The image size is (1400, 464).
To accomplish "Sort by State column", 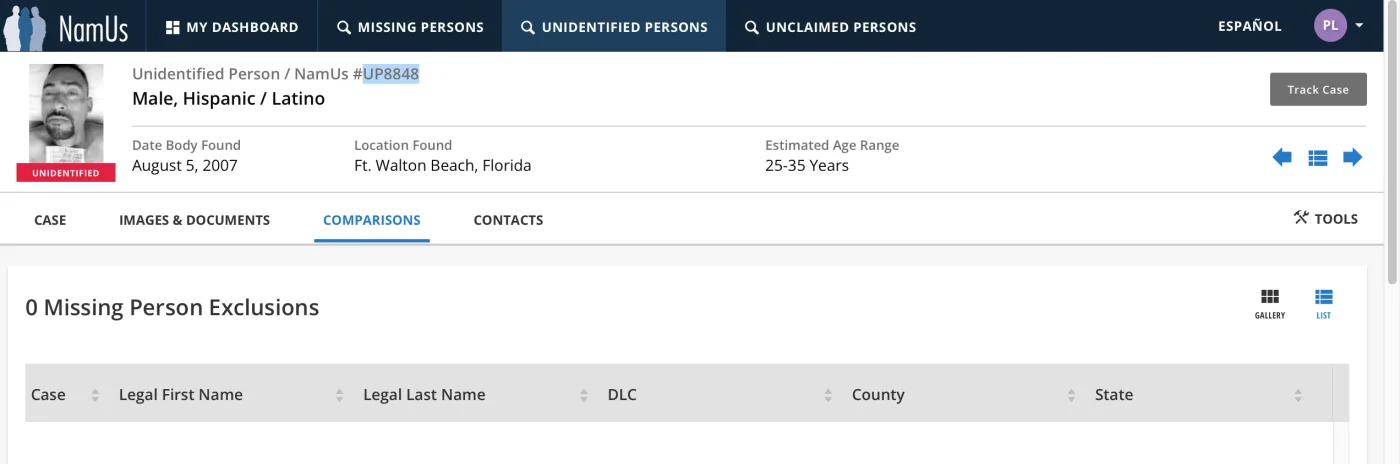I will coord(1298,395).
